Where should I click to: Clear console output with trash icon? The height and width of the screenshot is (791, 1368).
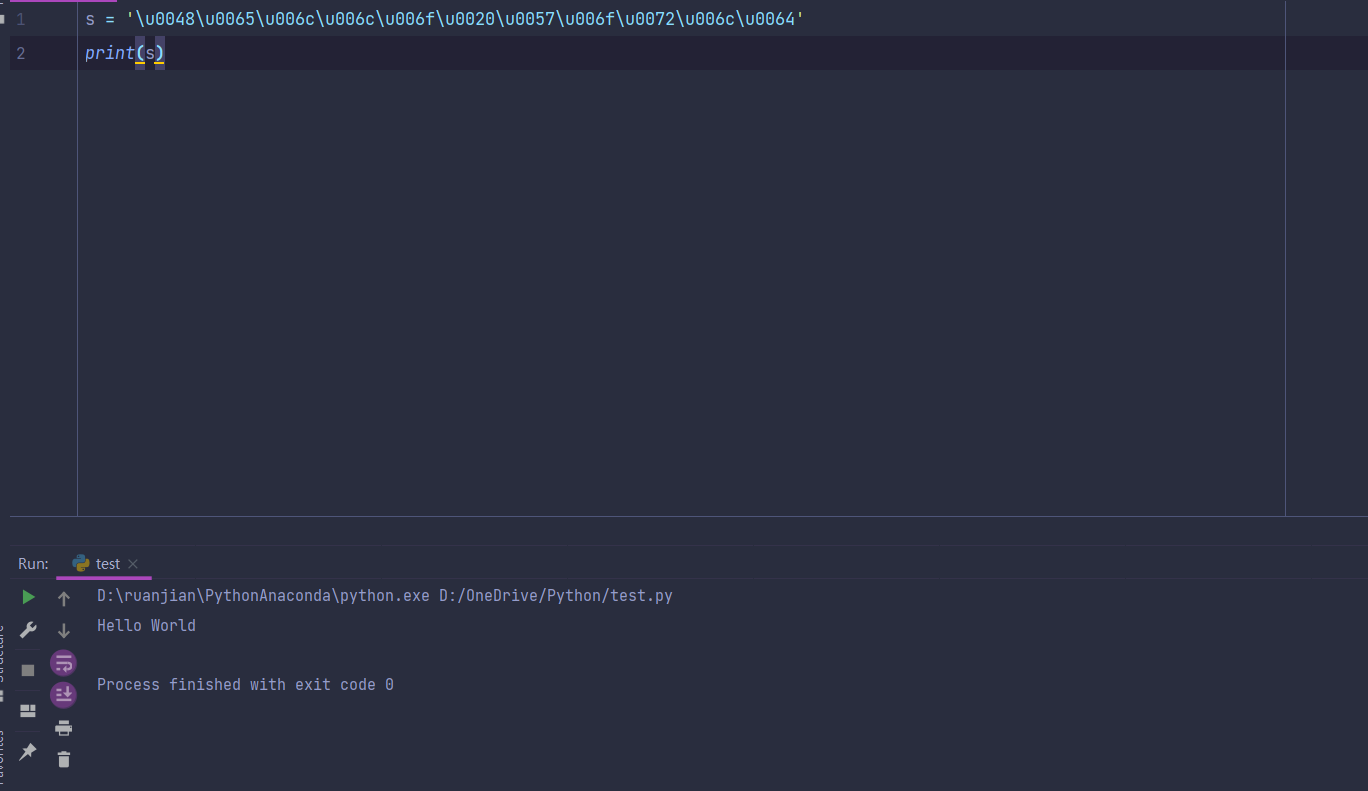pyautogui.click(x=64, y=760)
